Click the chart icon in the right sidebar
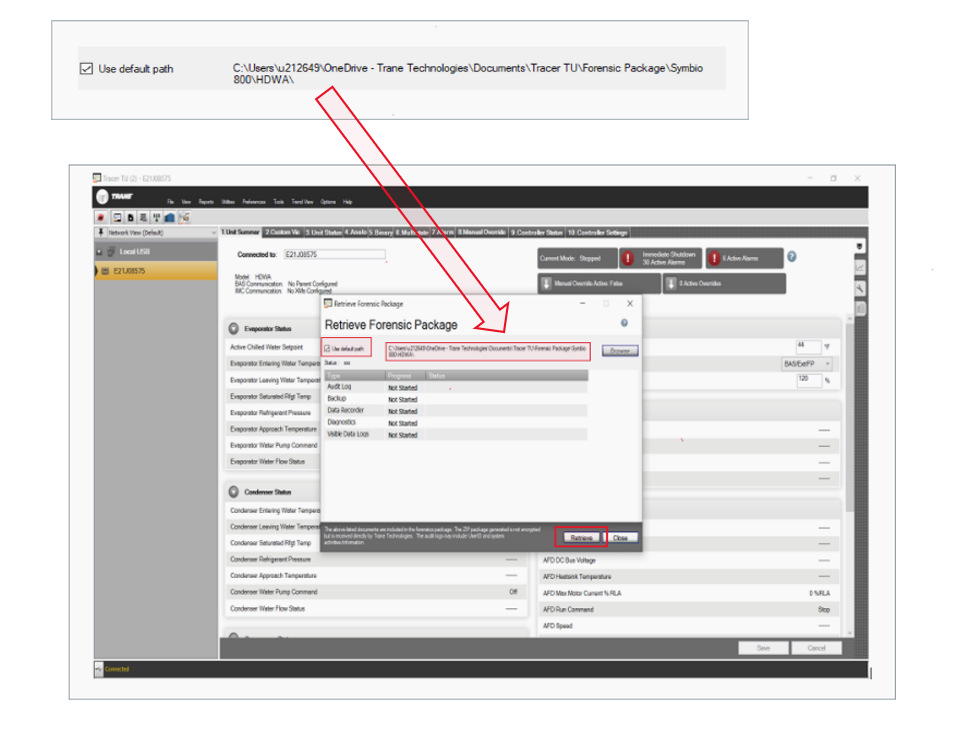 860,268
